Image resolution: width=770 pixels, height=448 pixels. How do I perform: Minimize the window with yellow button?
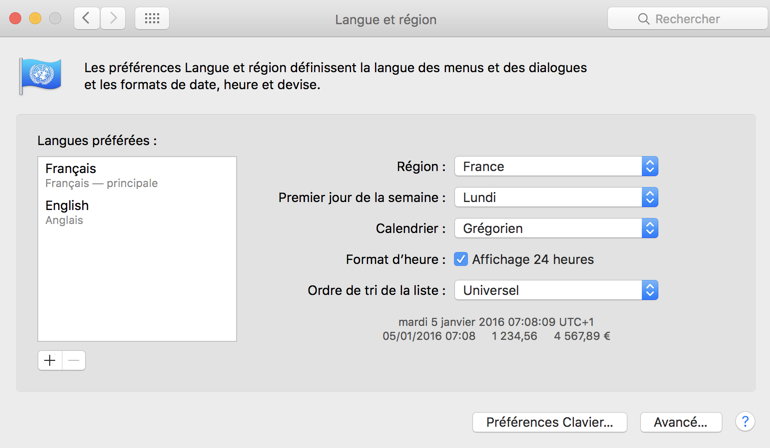pos(35,18)
